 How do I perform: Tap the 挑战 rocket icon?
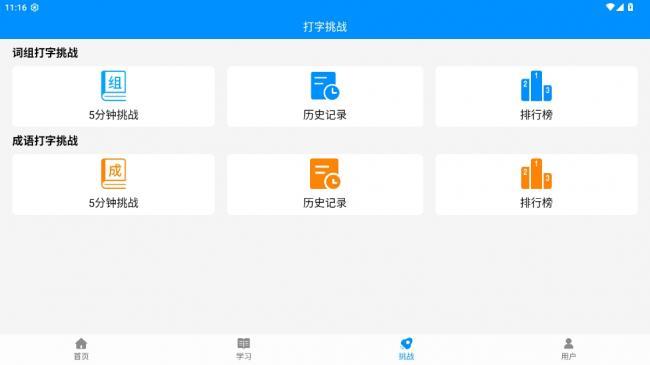pos(406,343)
